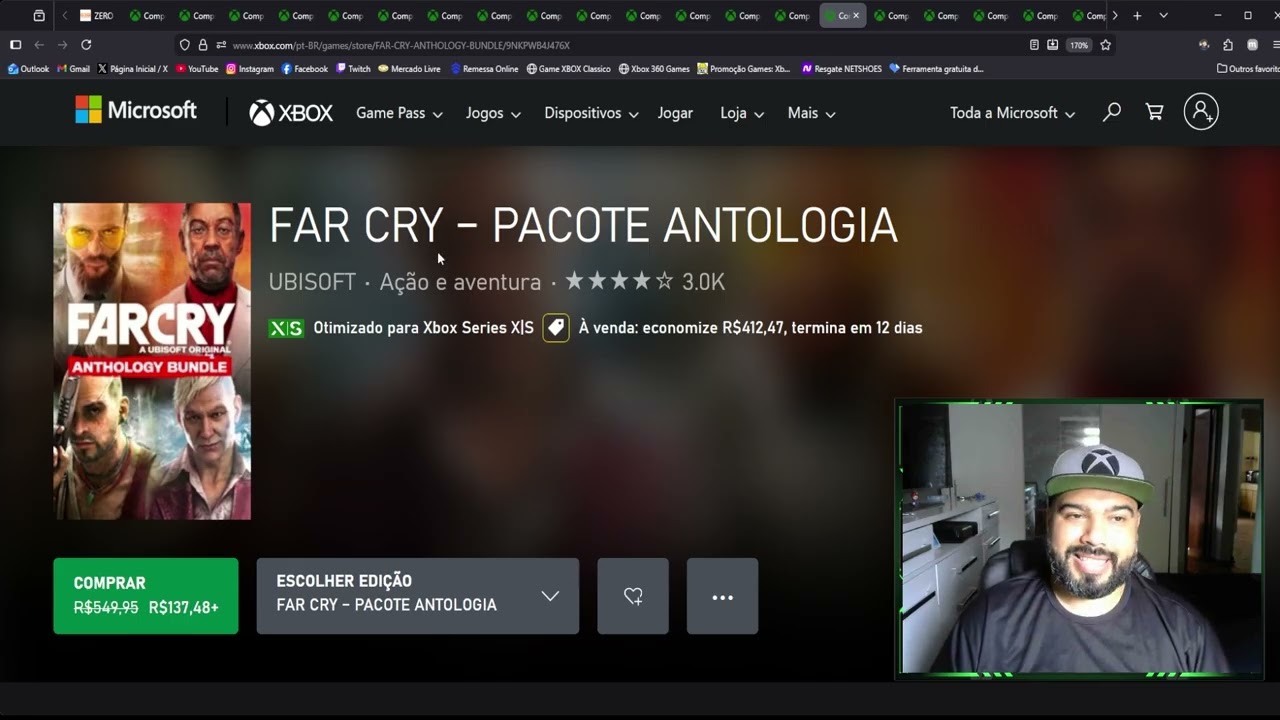This screenshot has width=1280, height=720.
Task: Open YouTube bookmark
Action: point(197,69)
